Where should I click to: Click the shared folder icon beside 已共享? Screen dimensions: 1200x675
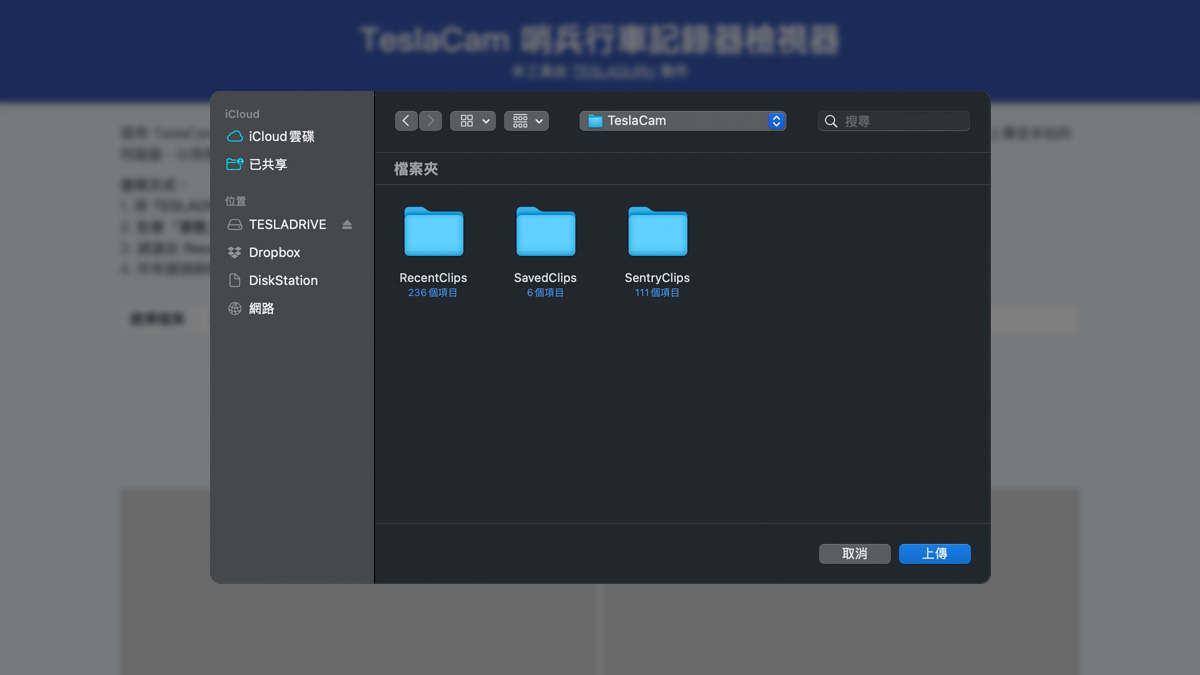(x=235, y=164)
